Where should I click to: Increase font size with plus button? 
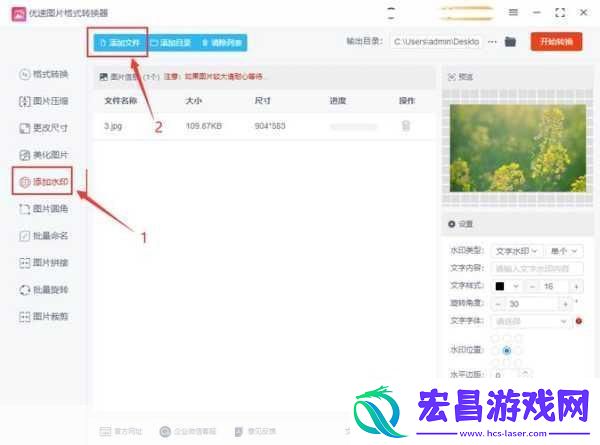coord(576,286)
